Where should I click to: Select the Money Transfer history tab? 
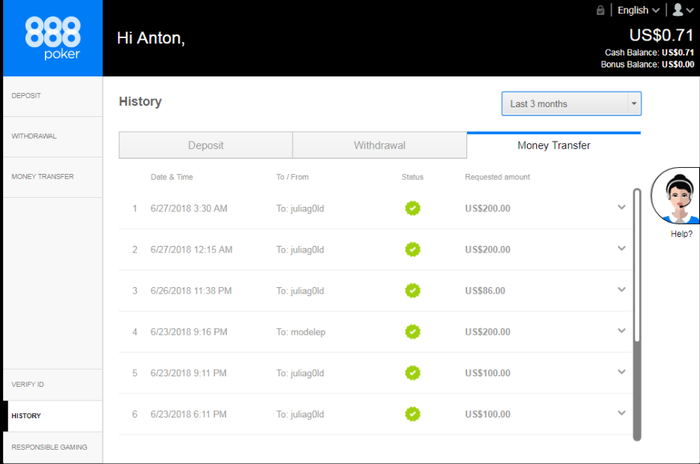[x=553, y=145]
